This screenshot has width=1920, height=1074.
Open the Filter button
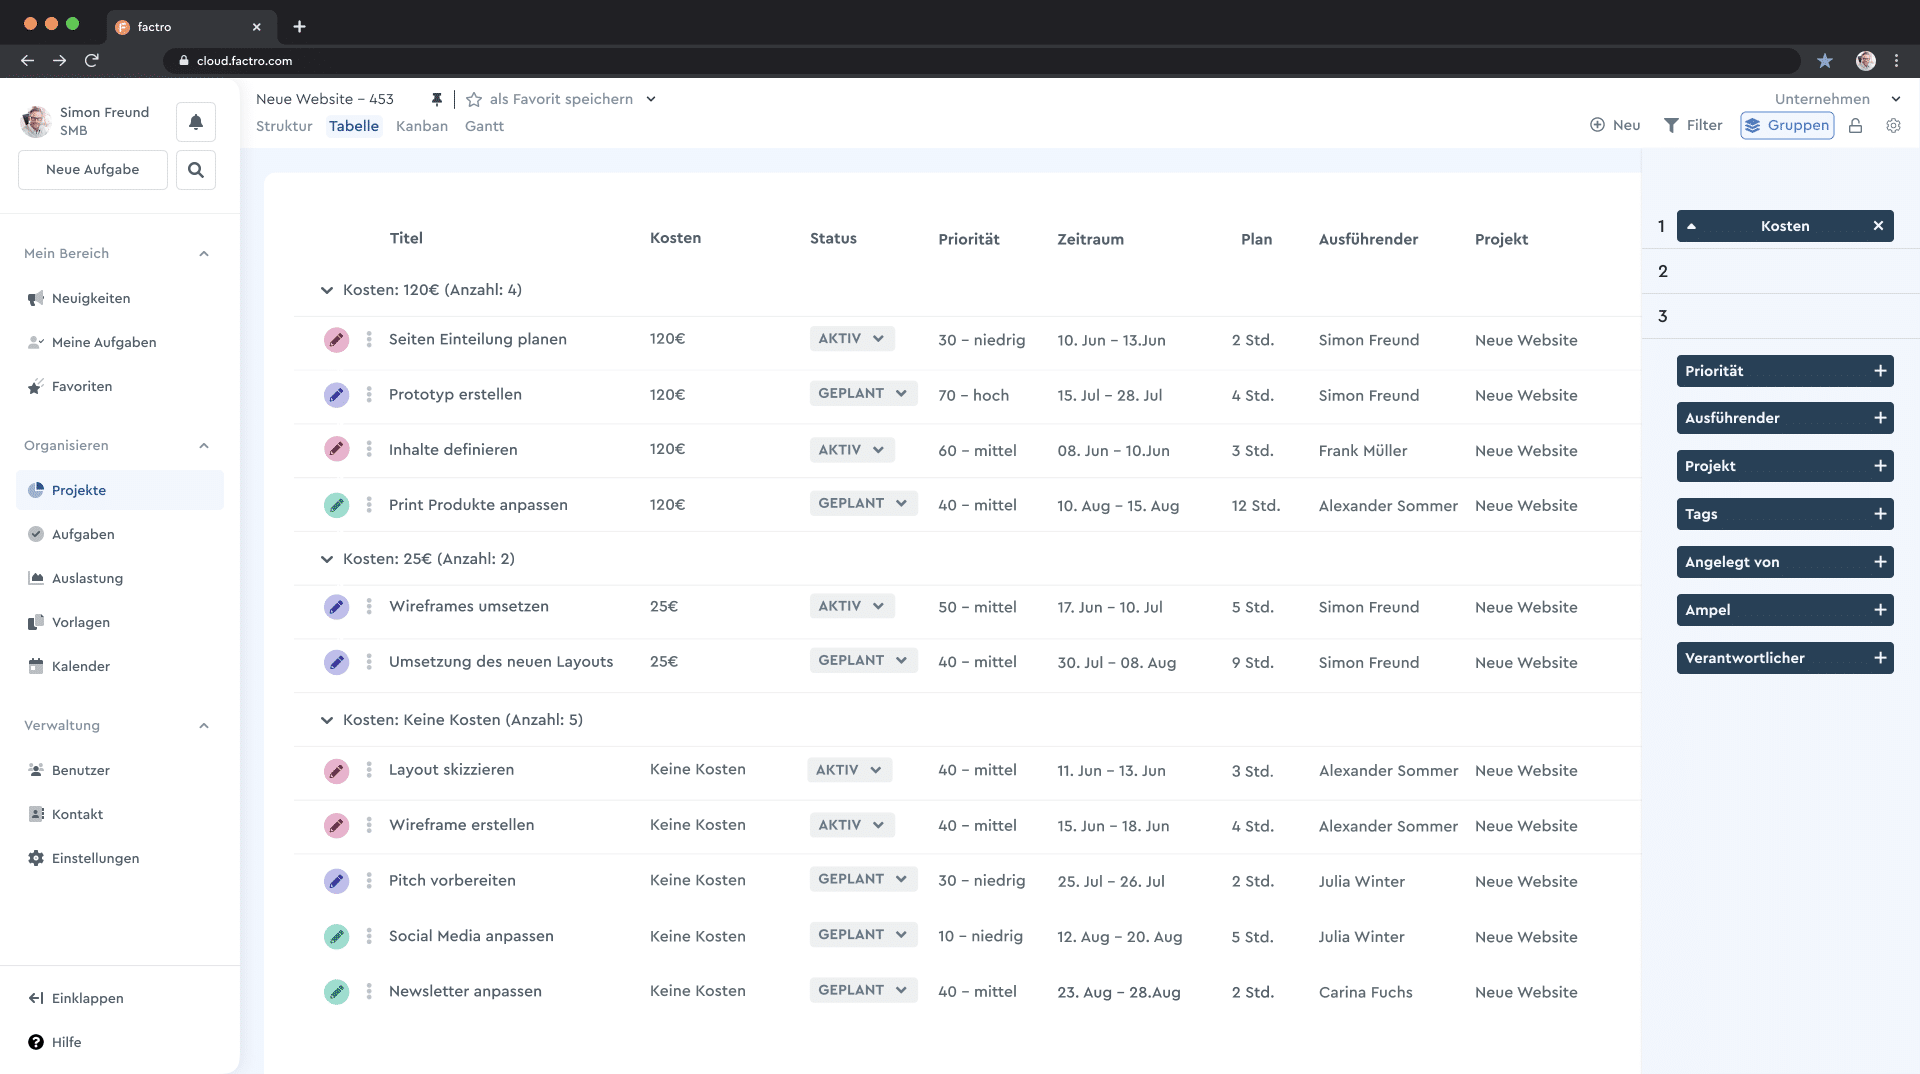[x=1693, y=125]
